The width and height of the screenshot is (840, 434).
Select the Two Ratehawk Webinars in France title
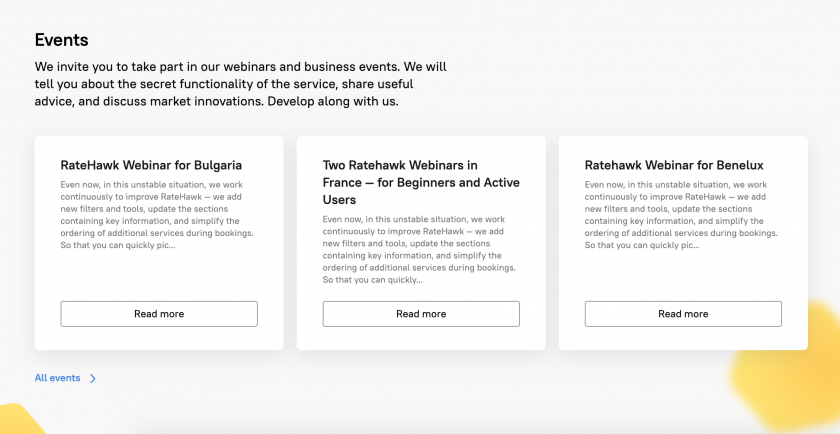click(421, 182)
